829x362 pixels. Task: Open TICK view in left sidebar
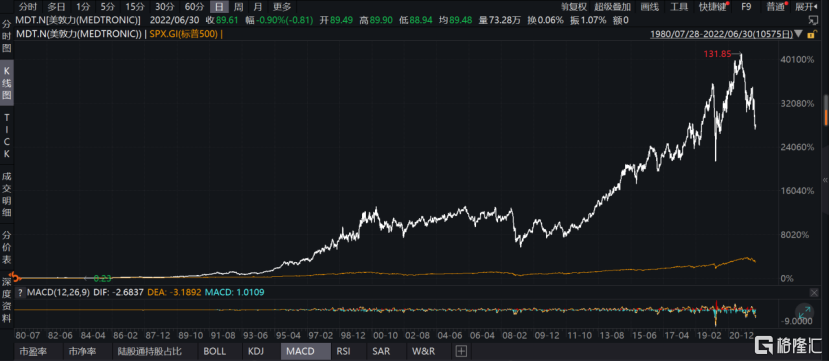coord(7,135)
